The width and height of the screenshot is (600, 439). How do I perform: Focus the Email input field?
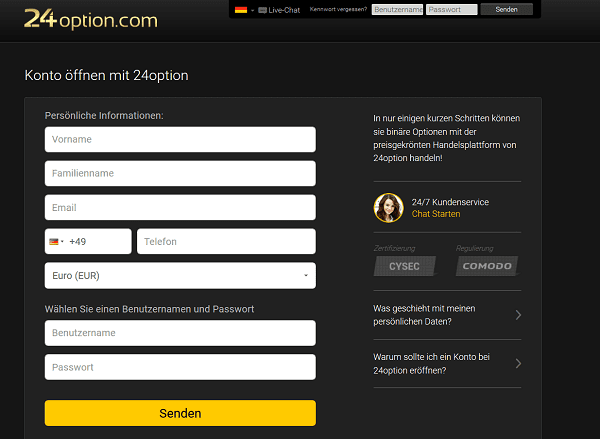click(180, 207)
